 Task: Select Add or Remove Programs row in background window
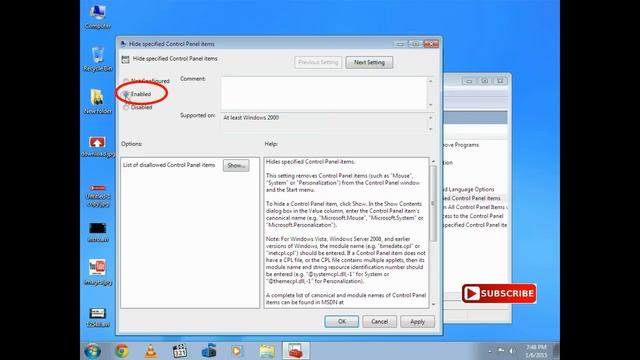[461, 145]
